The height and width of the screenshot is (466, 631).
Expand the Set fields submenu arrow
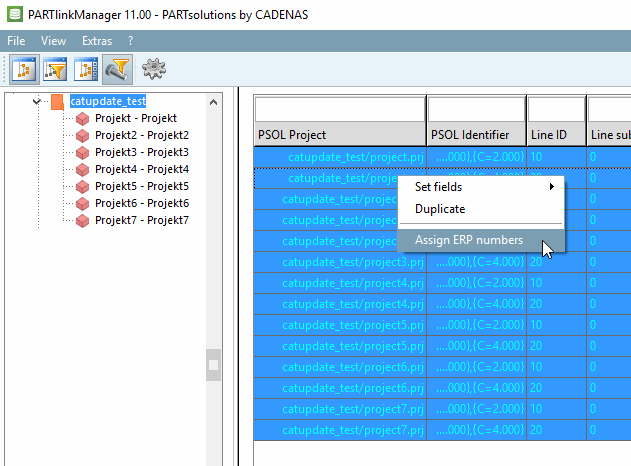pos(552,187)
